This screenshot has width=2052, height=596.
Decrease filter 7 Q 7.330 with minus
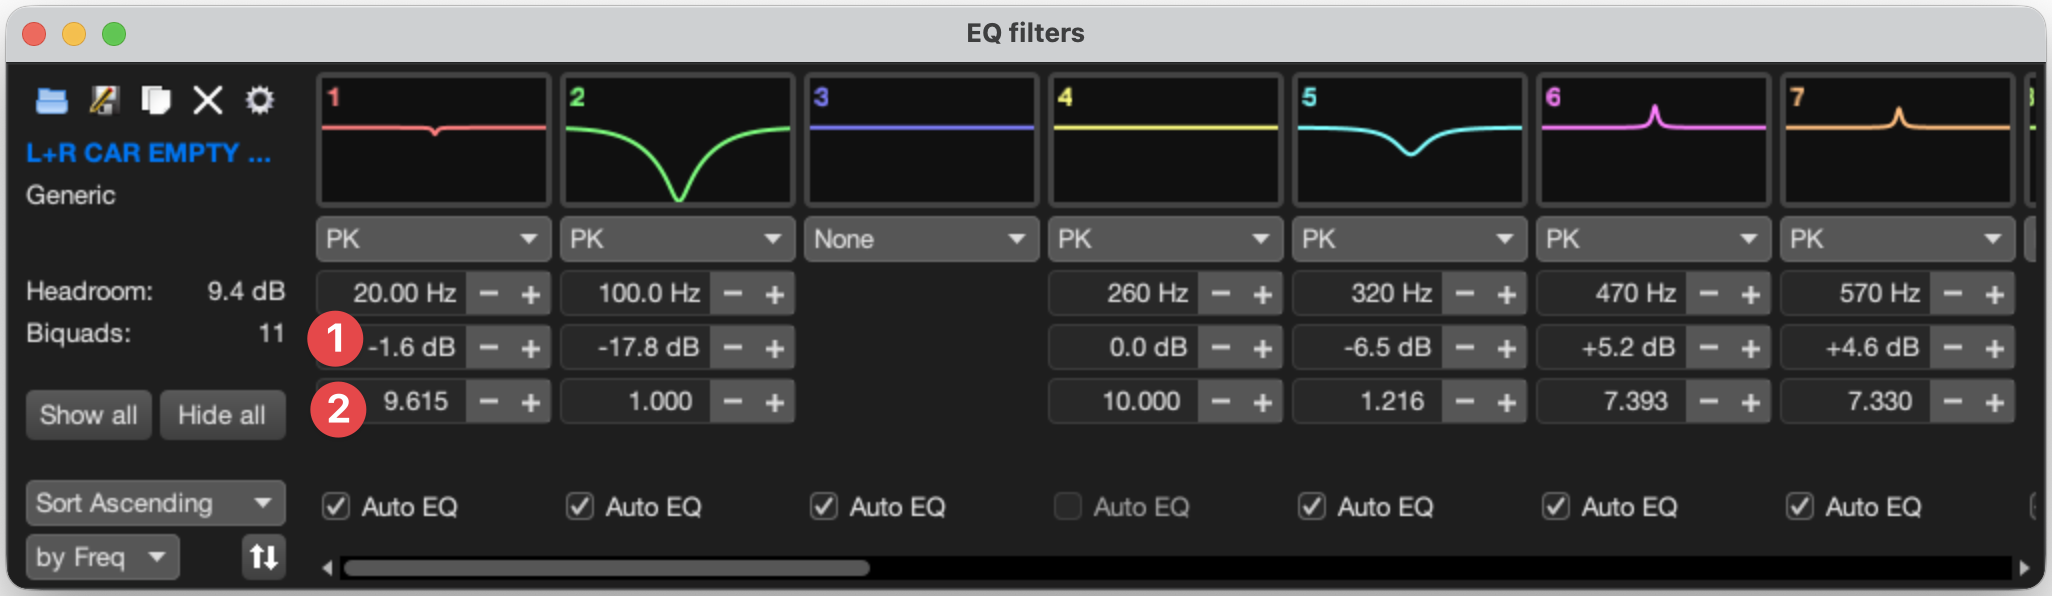[x=1953, y=402]
